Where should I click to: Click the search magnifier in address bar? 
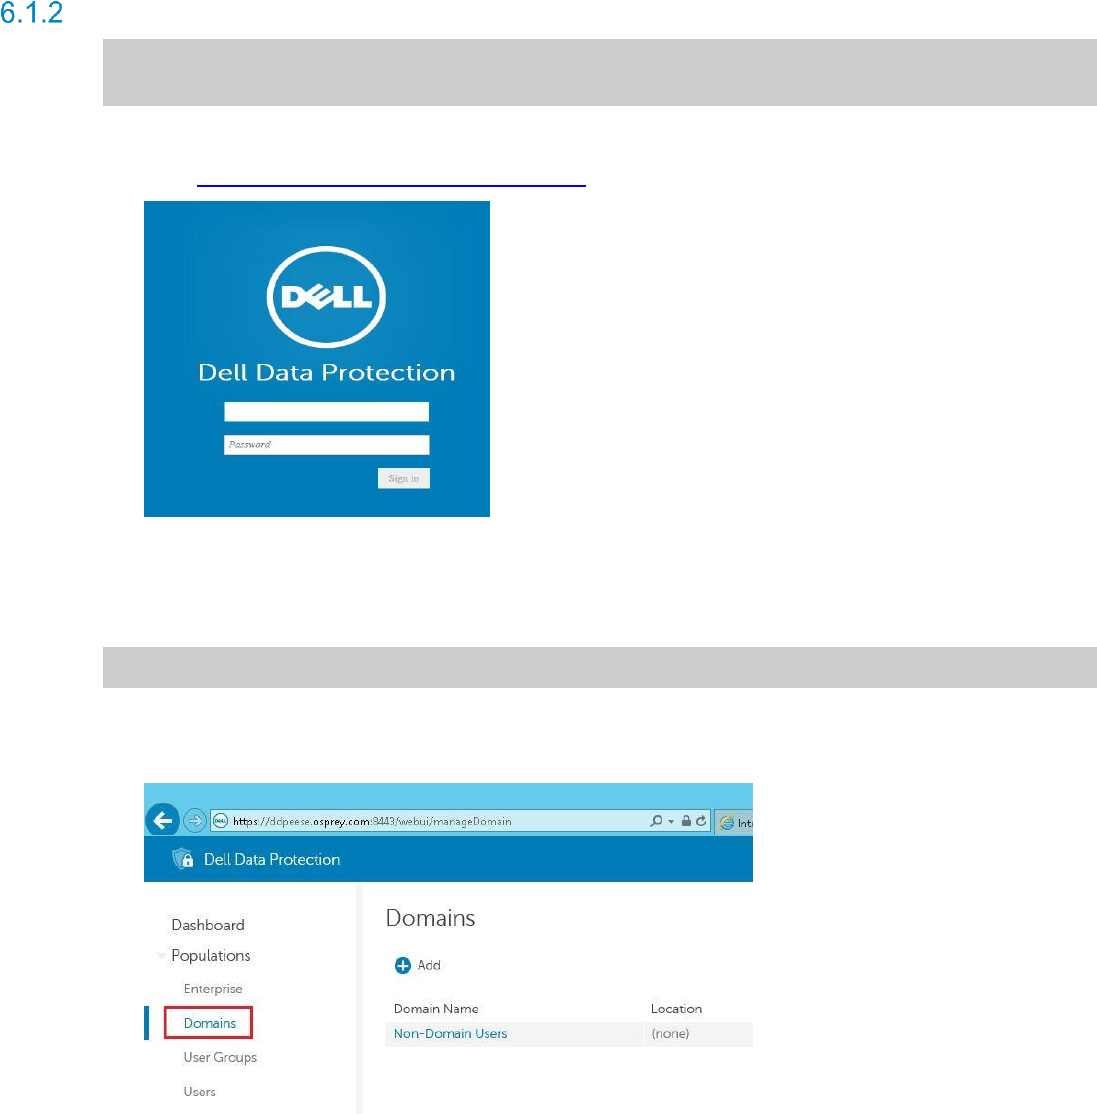tap(656, 821)
